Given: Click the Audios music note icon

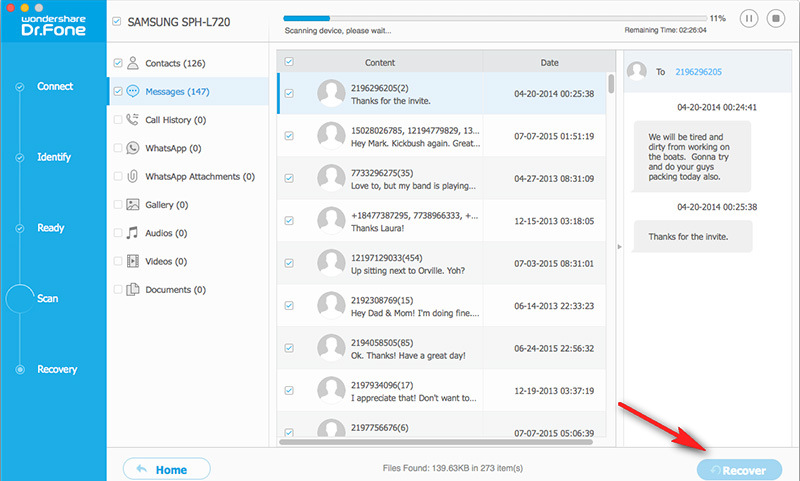Looking at the screenshot, I should click(133, 233).
